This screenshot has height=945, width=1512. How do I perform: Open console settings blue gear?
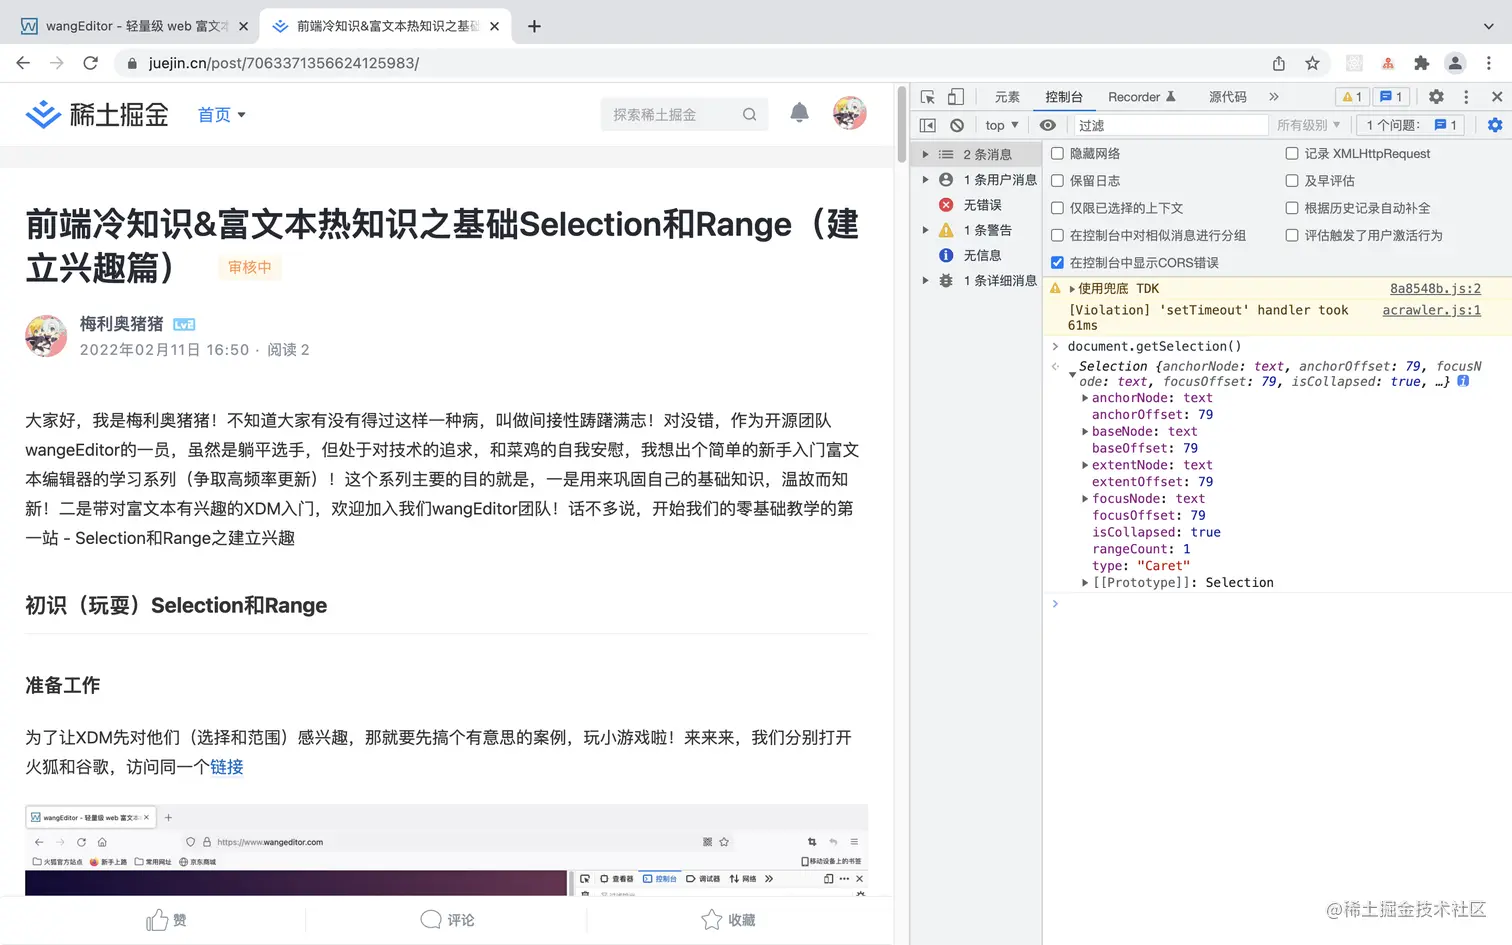click(x=1495, y=125)
